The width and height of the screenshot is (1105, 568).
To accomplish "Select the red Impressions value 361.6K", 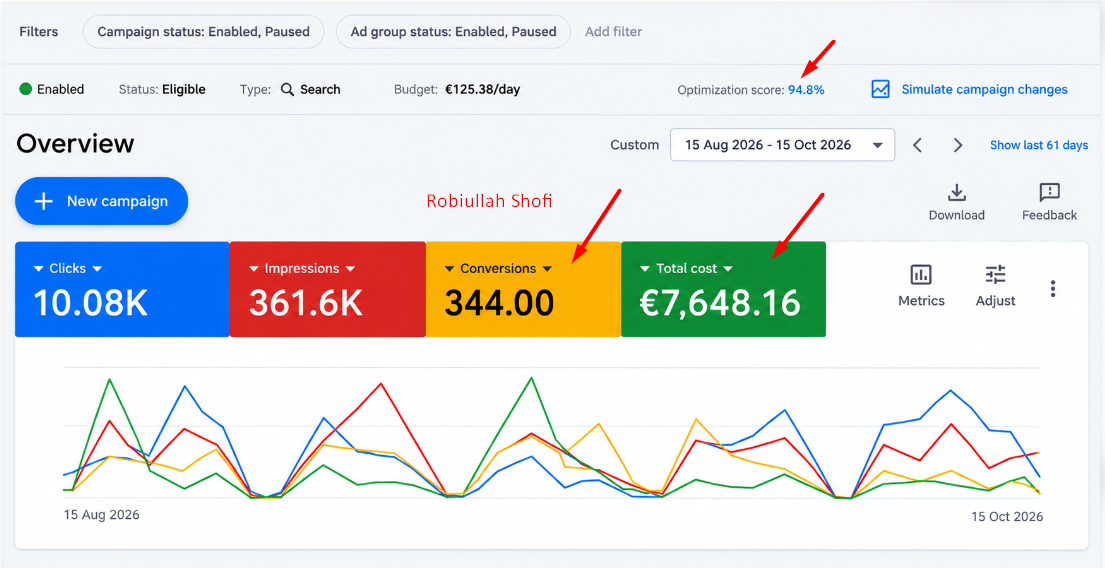I will click(x=305, y=302).
